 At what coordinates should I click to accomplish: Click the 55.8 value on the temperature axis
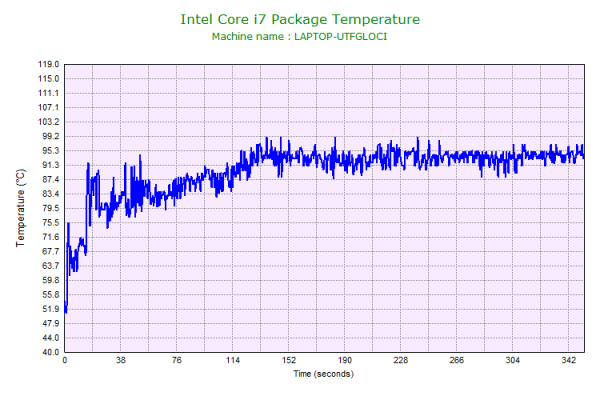click(x=51, y=295)
